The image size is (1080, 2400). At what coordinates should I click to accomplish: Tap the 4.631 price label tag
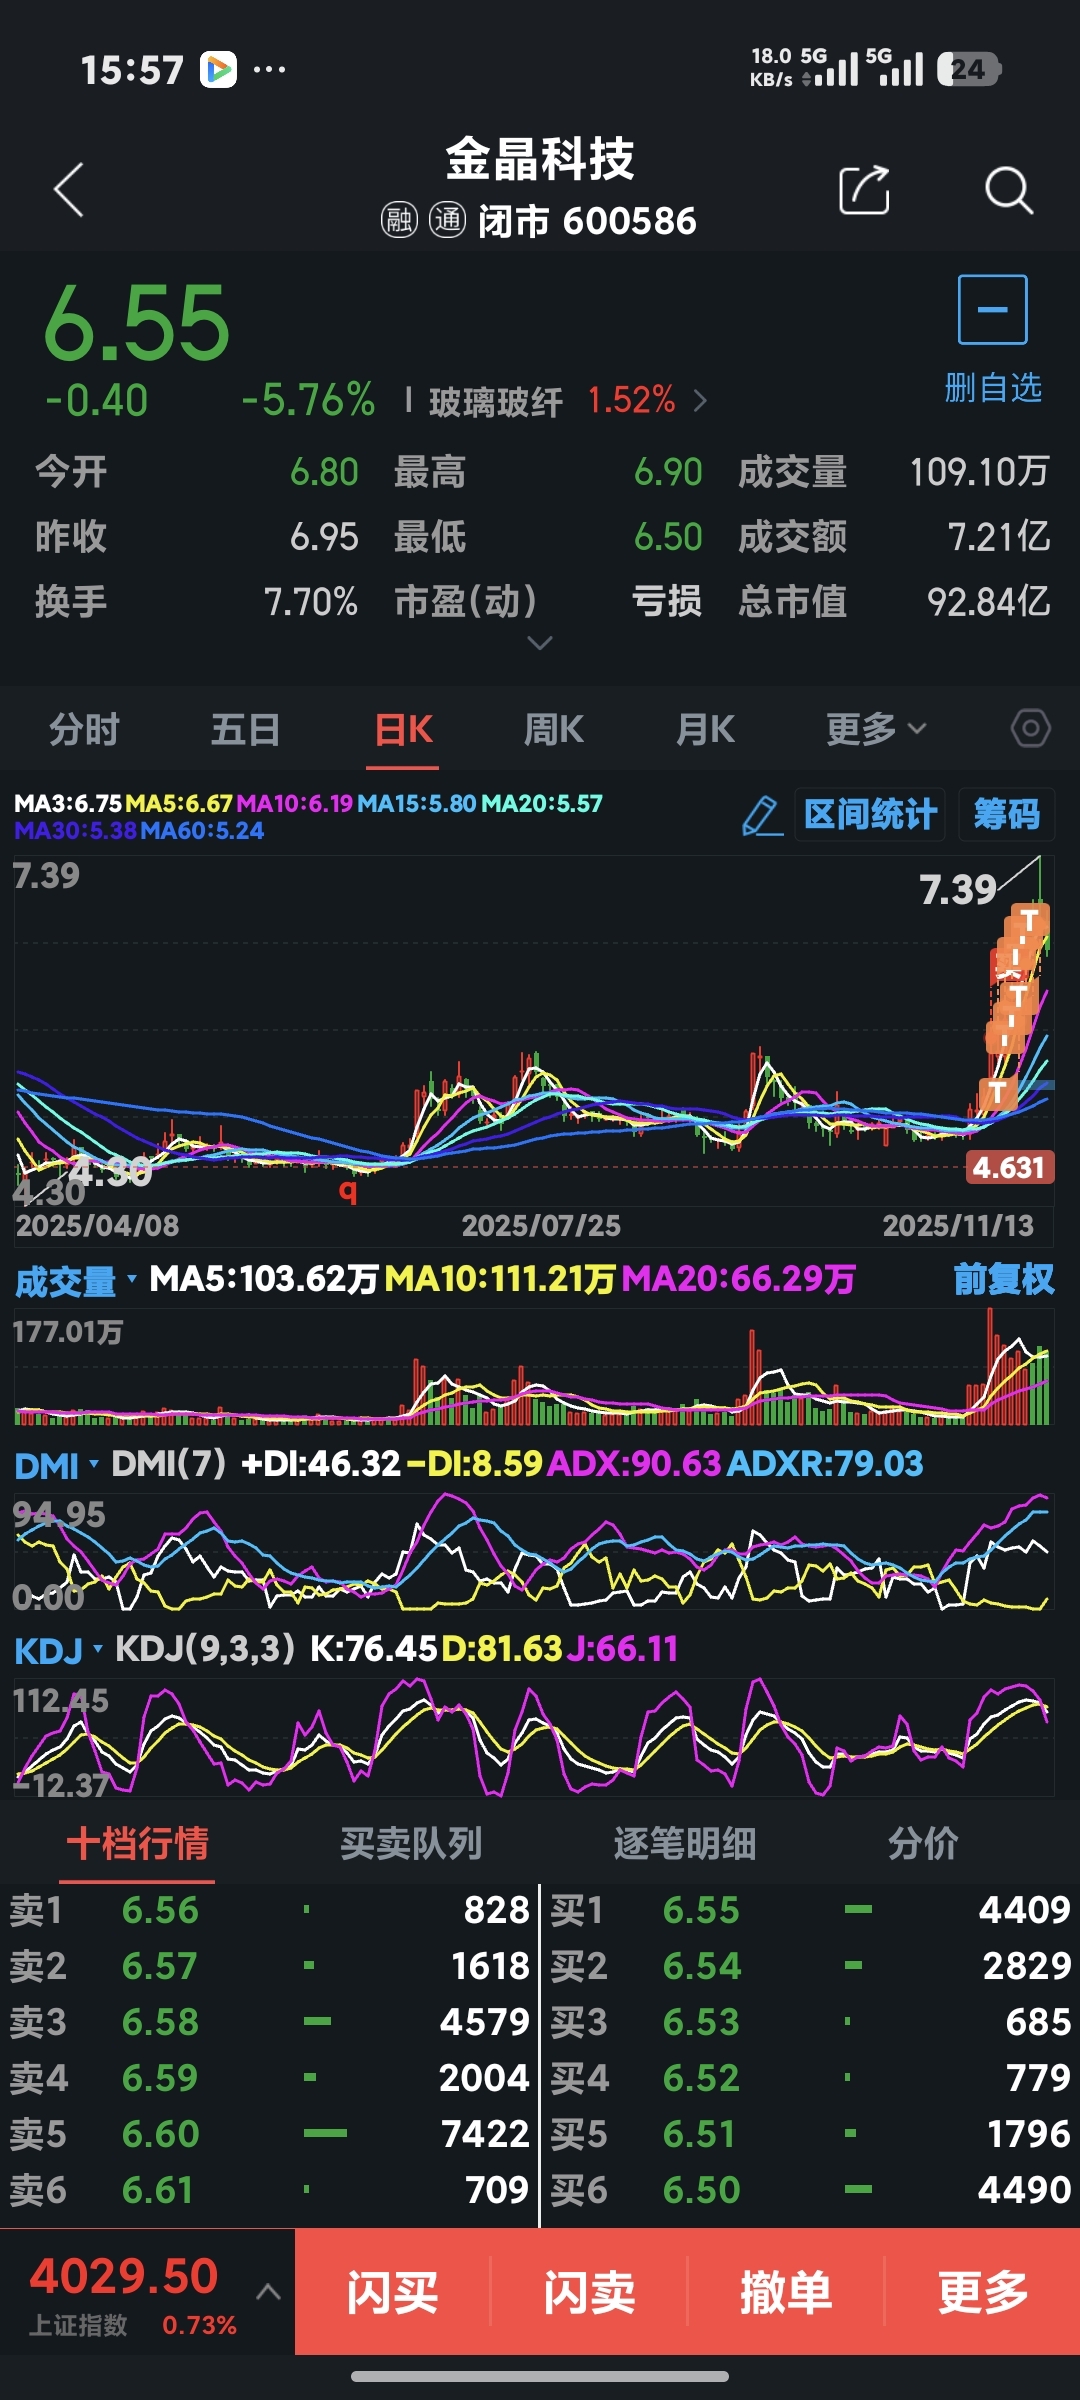tap(1008, 1167)
